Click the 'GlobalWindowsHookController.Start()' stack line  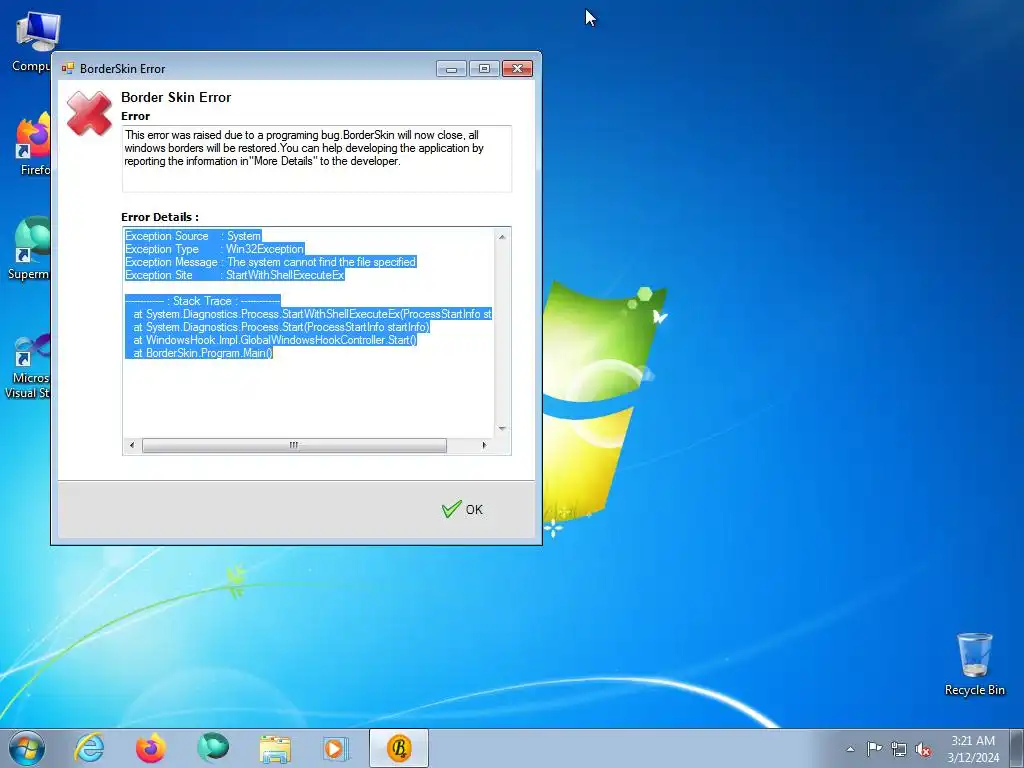(271, 340)
